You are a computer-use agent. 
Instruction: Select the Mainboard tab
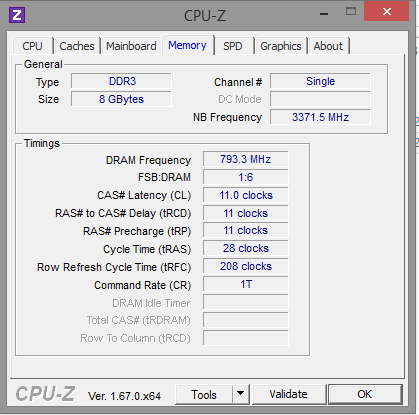pos(131,46)
